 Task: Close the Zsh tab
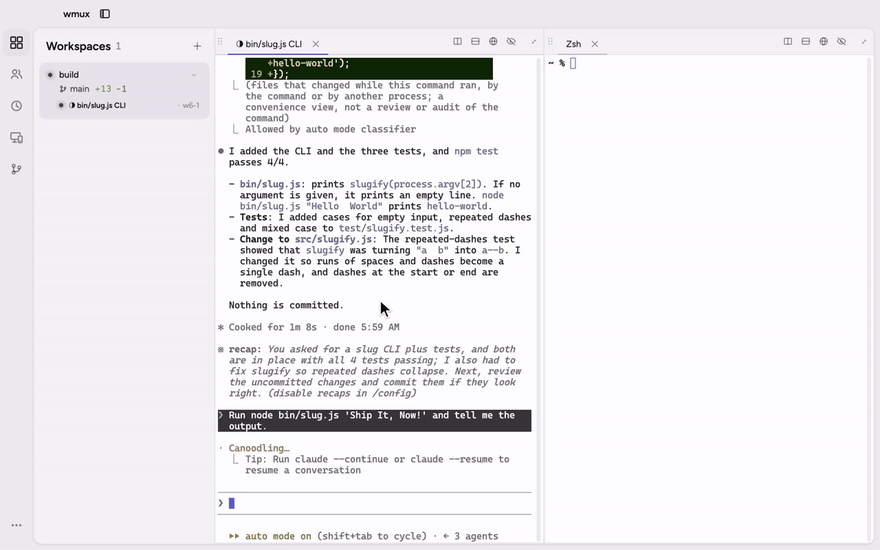pyautogui.click(x=595, y=44)
